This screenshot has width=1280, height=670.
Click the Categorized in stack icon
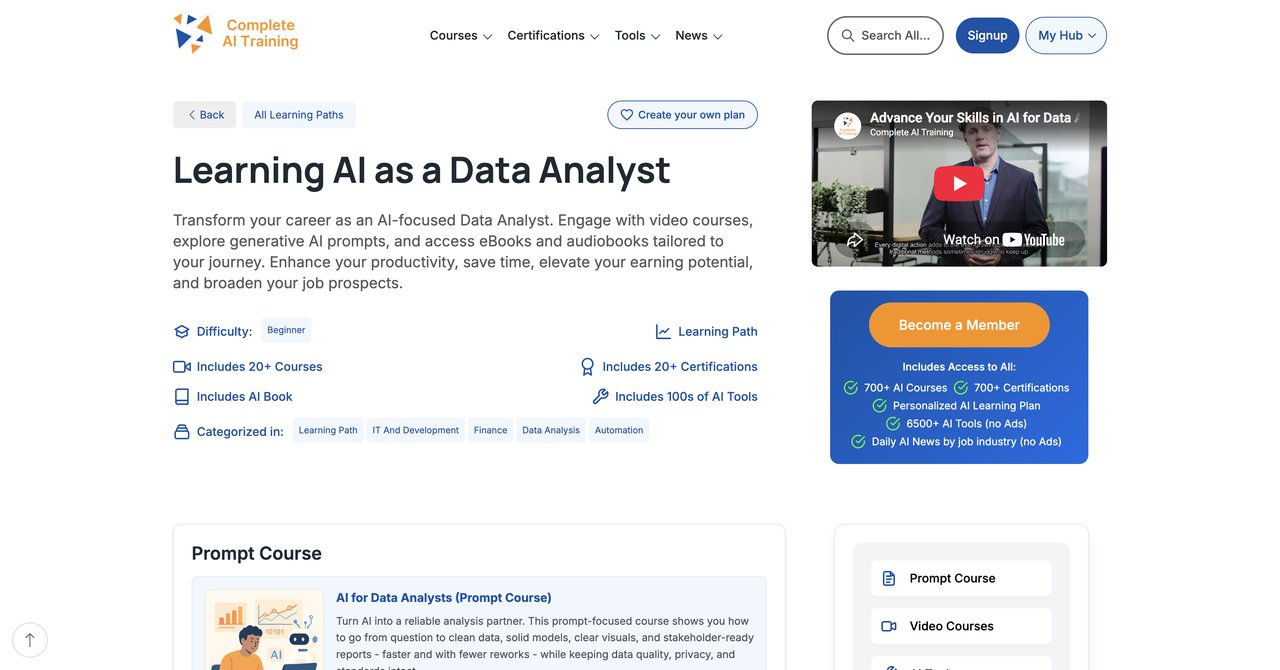[182, 432]
